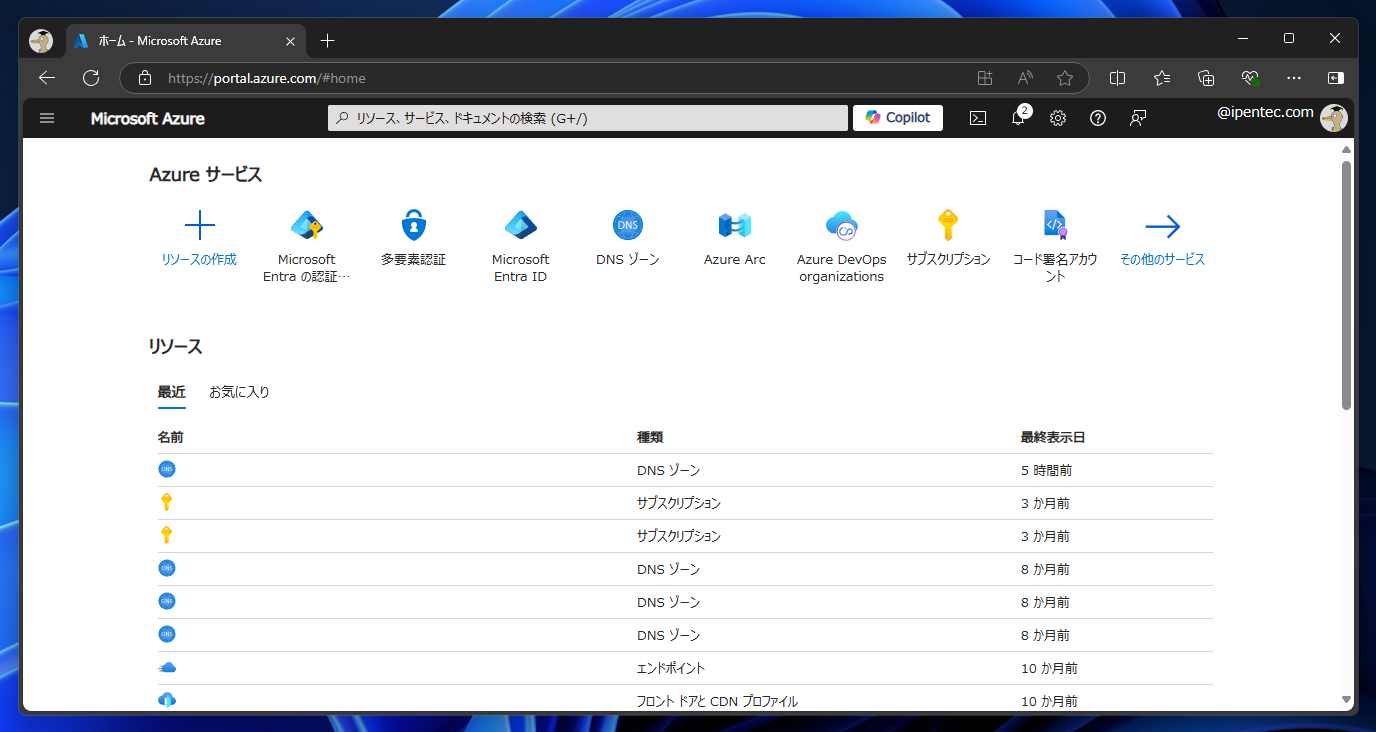Open the Azure DevOps organizations service

(x=841, y=224)
